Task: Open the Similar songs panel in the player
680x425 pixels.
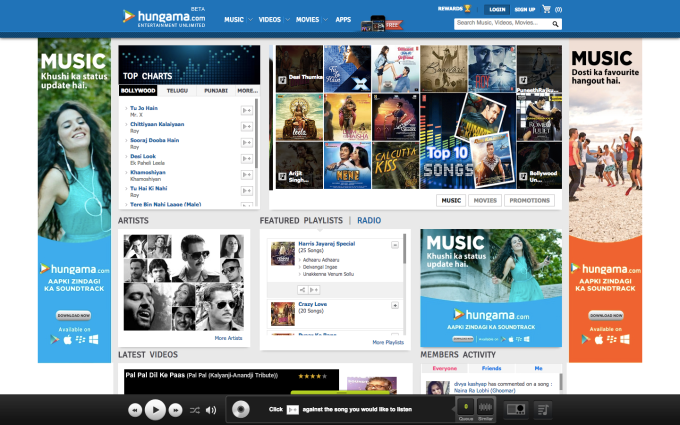Action: (485, 409)
